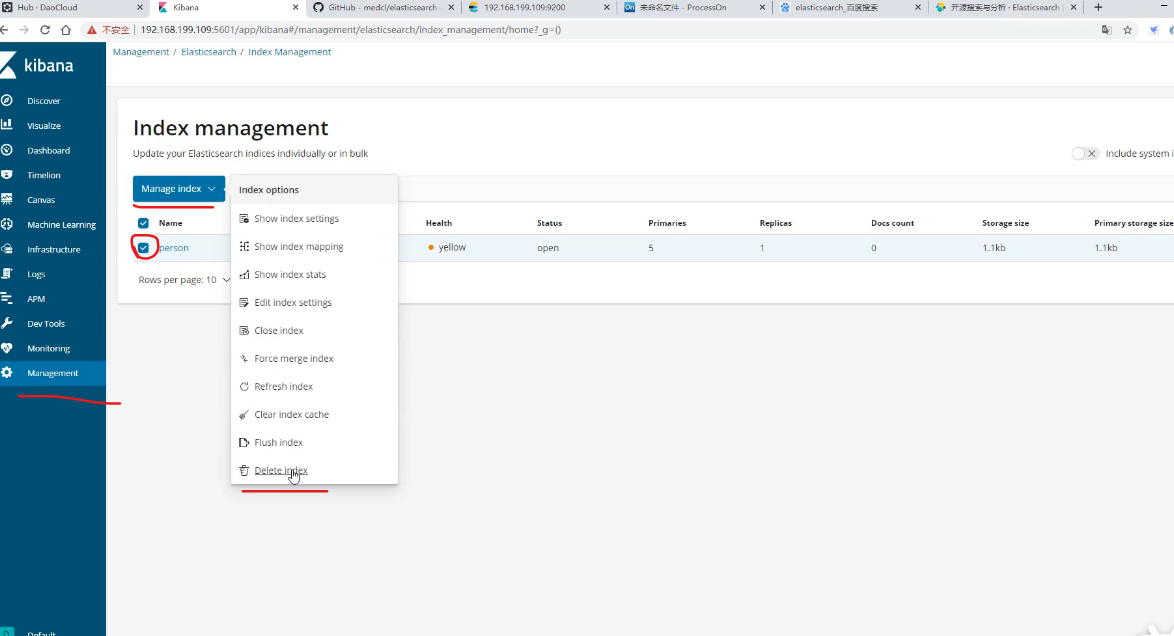
Task: Toggle the select-all checkbox in table header
Action: click(x=144, y=223)
